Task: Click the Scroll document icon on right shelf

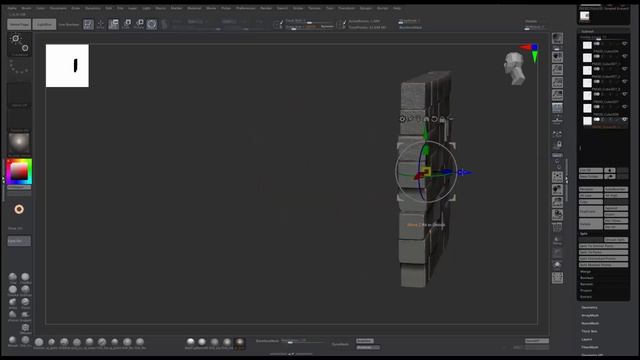Action: [x=557, y=57]
